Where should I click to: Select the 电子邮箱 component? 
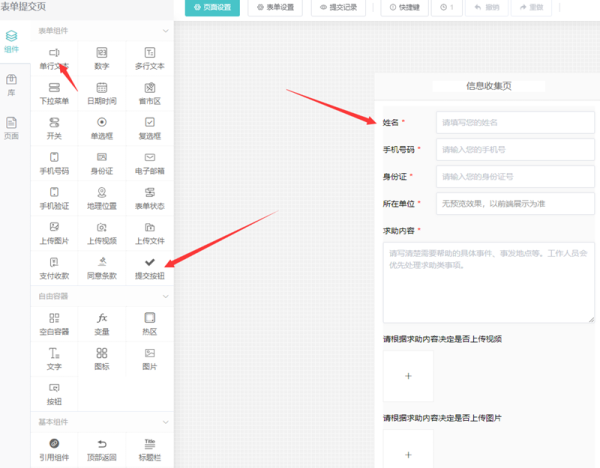[x=150, y=163]
